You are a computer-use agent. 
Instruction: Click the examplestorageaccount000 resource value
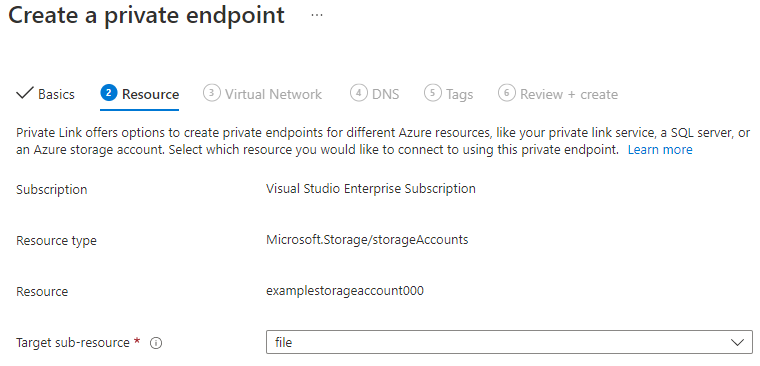tap(345, 291)
